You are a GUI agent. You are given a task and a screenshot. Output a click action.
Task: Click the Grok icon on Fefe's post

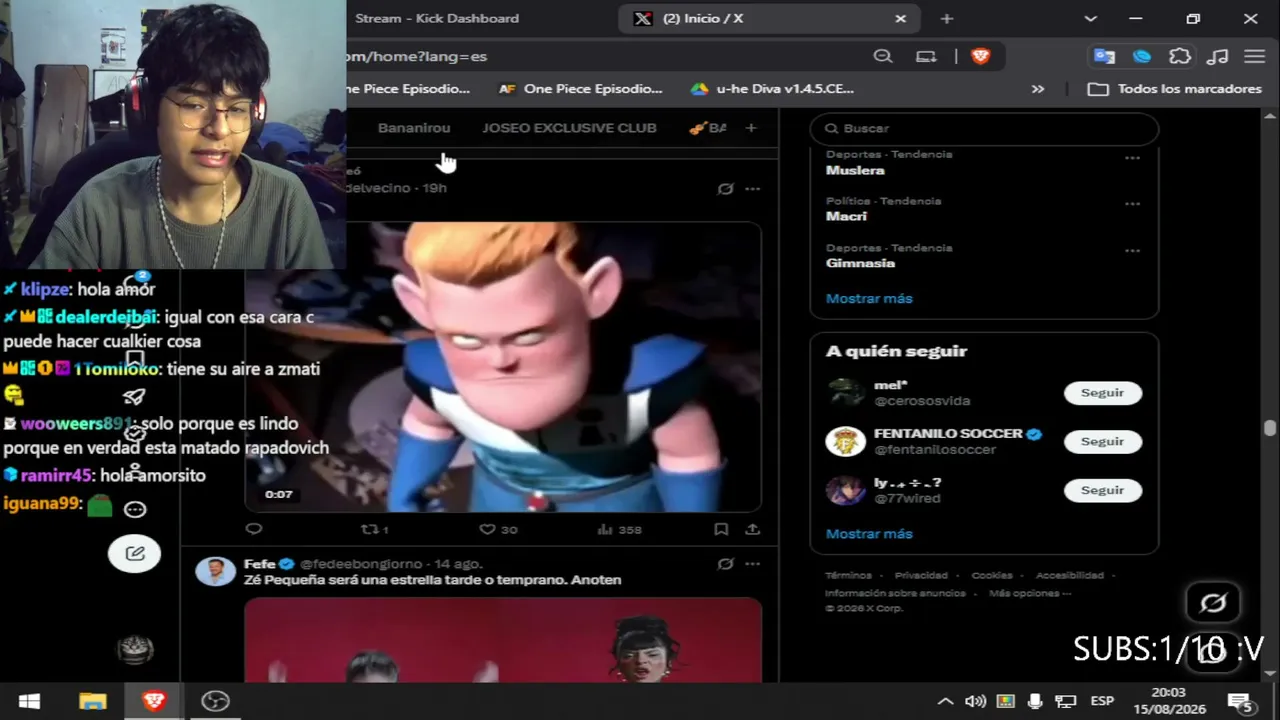(x=726, y=564)
